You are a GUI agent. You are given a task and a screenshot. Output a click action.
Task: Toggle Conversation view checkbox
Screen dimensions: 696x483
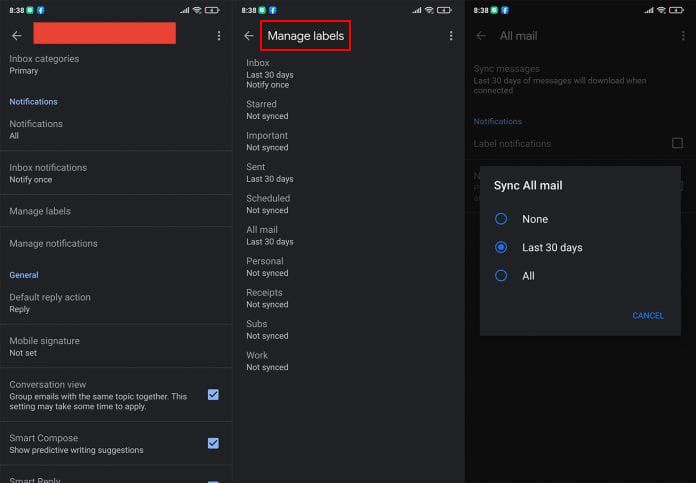[213, 395]
